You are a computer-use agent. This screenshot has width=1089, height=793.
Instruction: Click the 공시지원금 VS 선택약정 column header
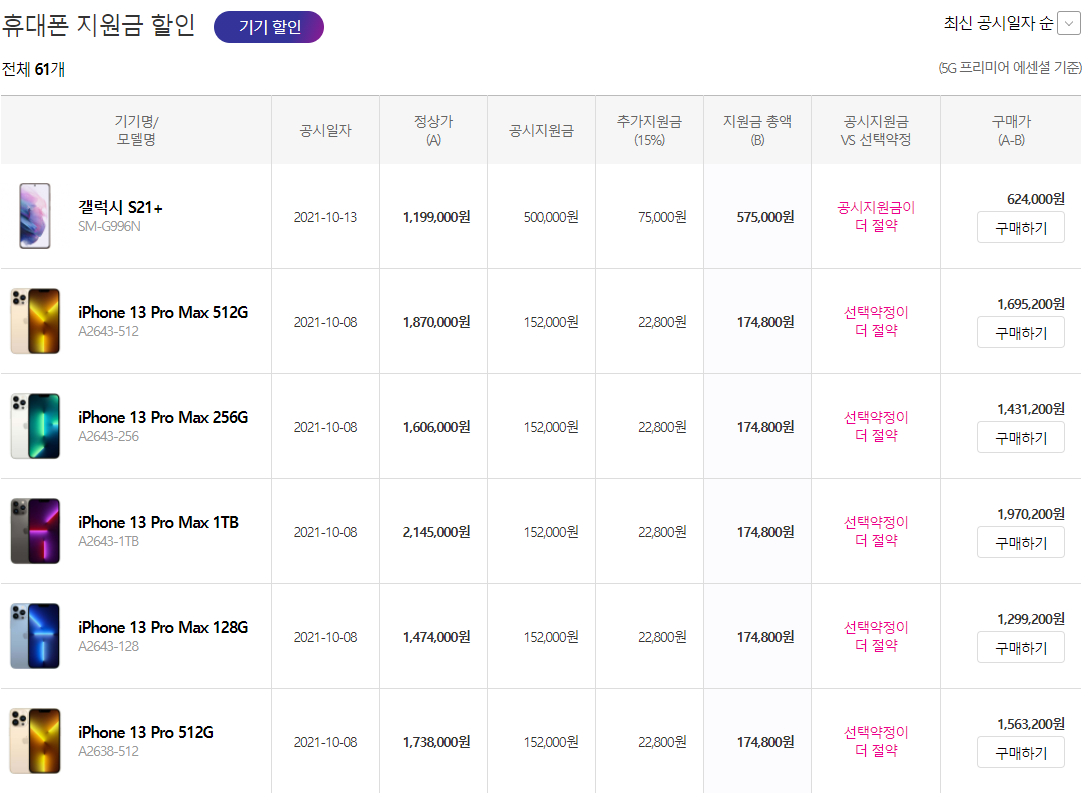click(x=876, y=130)
